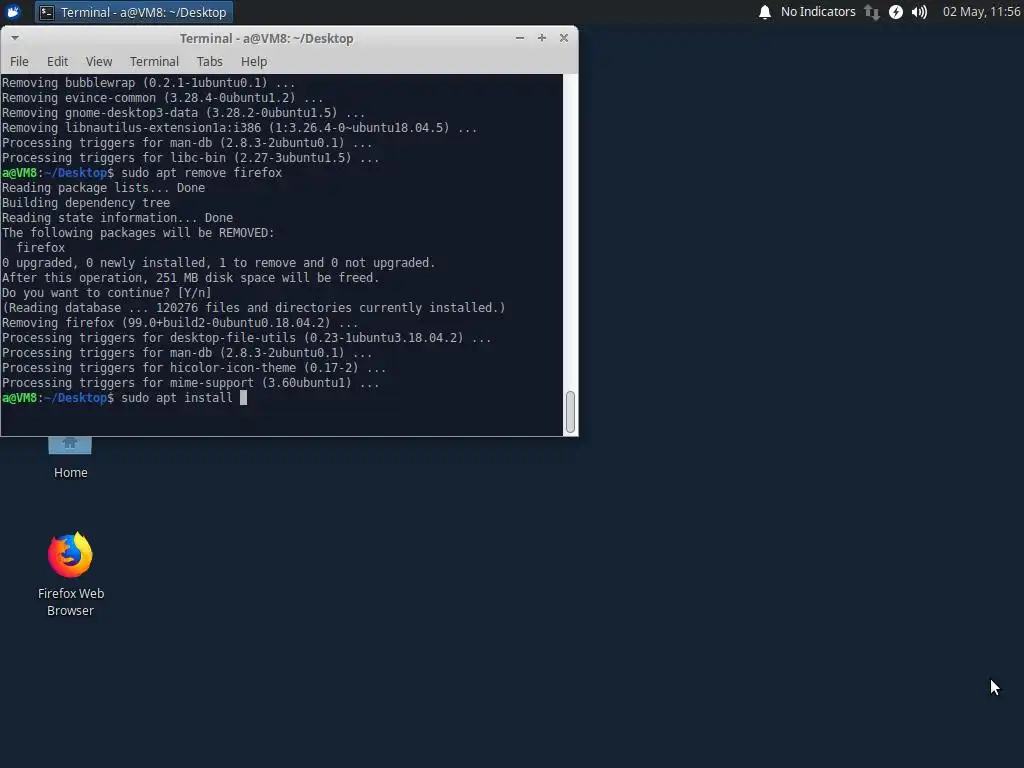Screen dimensions: 1024x768
Task: Click 'Processing triggers for desktop-file-utils' line
Action: pyautogui.click(x=246, y=338)
